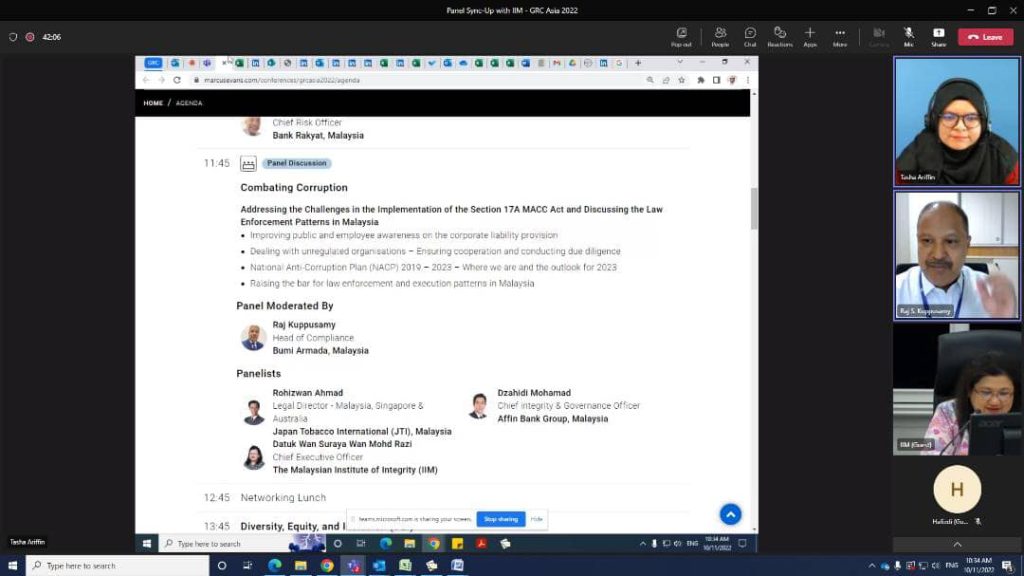Open the Share content tray
This screenshot has height=576, width=1024.
[938, 37]
